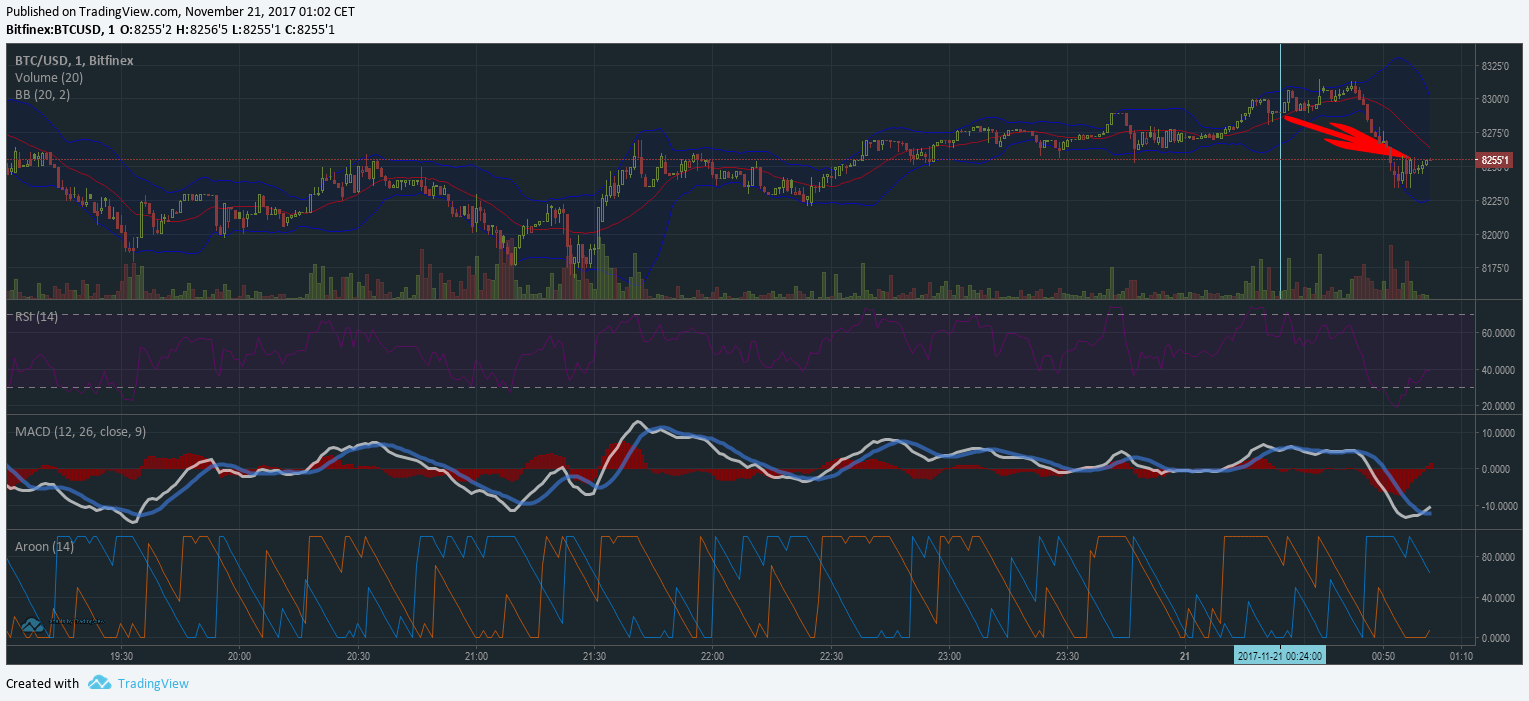Image resolution: width=1529 pixels, height=701 pixels.
Task: Click the 8175'0 price axis label
Action: [x=1495, y=269]
